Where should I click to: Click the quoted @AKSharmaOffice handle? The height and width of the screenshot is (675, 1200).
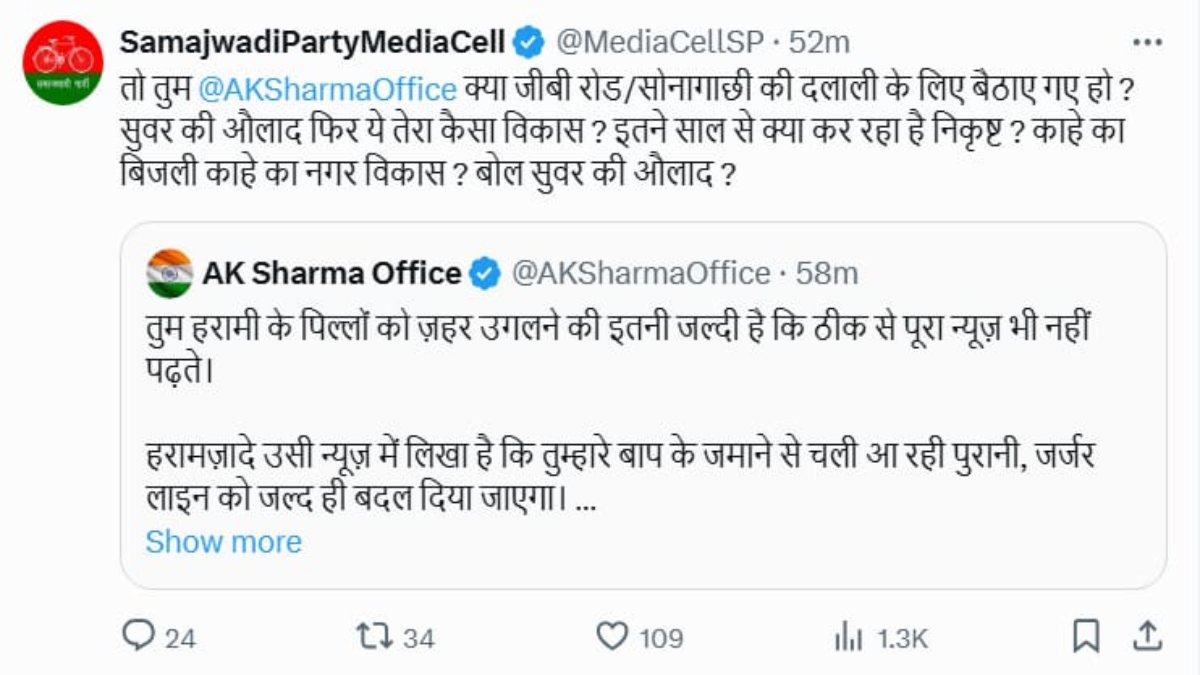tap(641, 273)
